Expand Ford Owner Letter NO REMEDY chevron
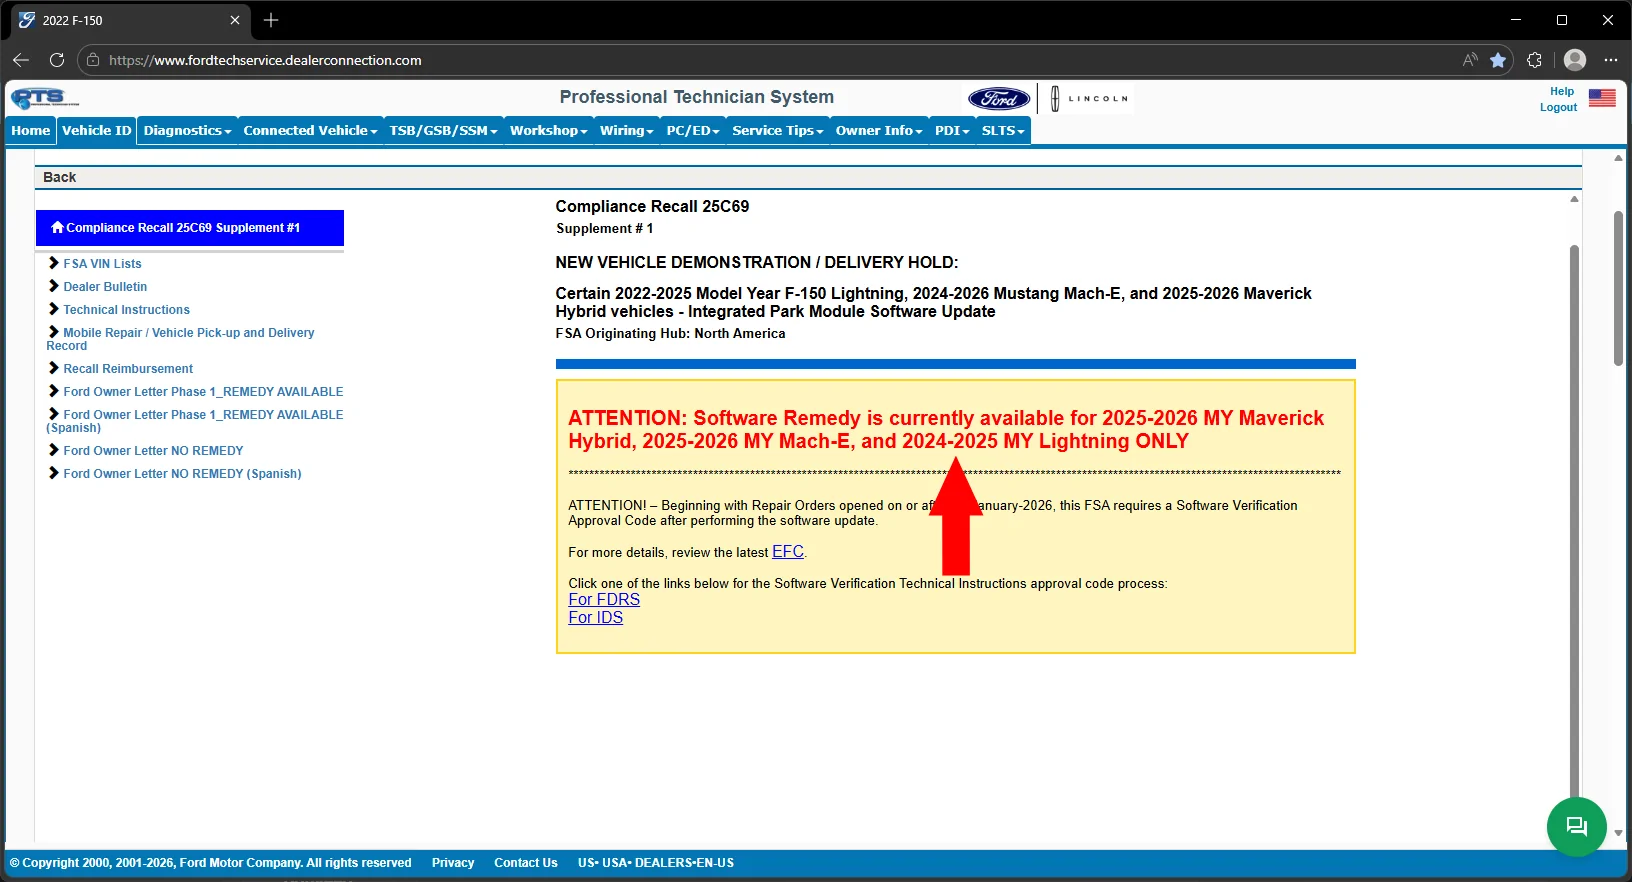Screen dimensions: 1632x882 tap(54, 450)
